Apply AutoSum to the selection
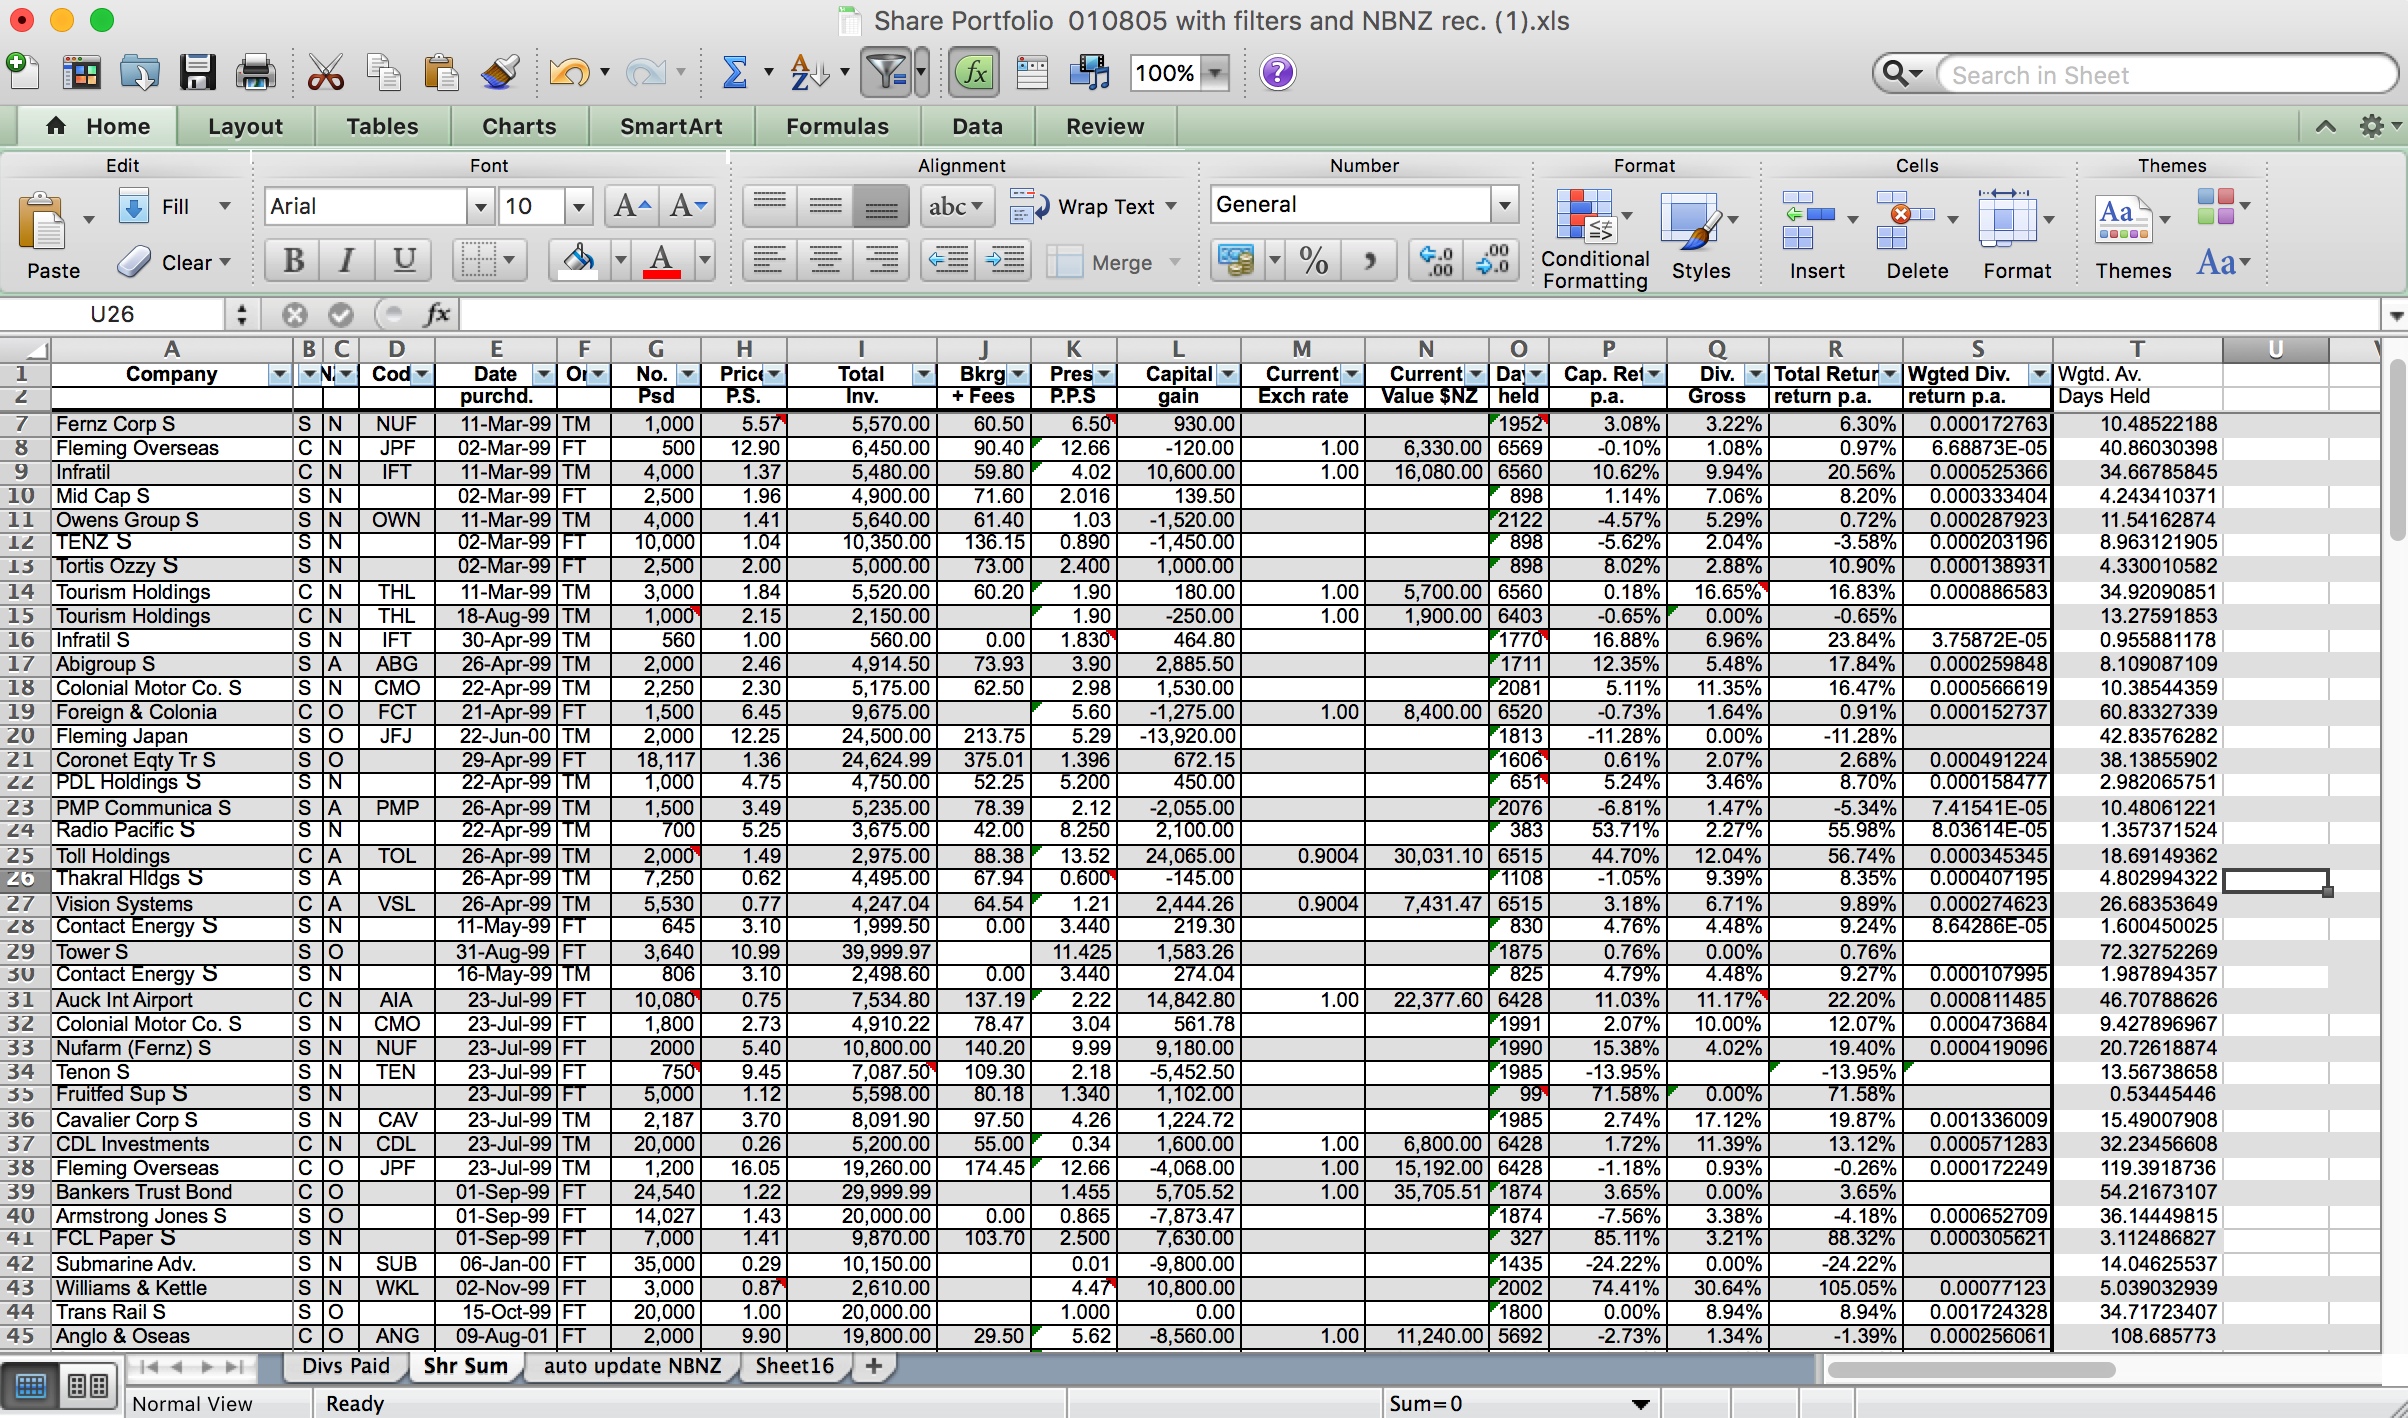This screenshot has height=1418, width=2408. pyautogui.click(x=735, y=72)
